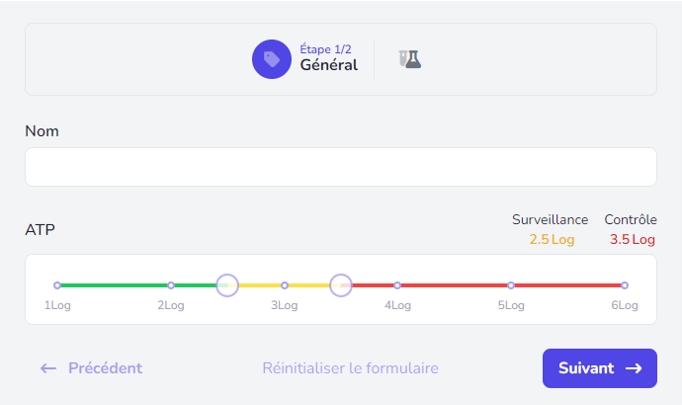The width and height of the screenshot is (682, 405).
Task: Click the 1Log marker on ATP scale
Action: pyautogui.click(x=57, y=285)
